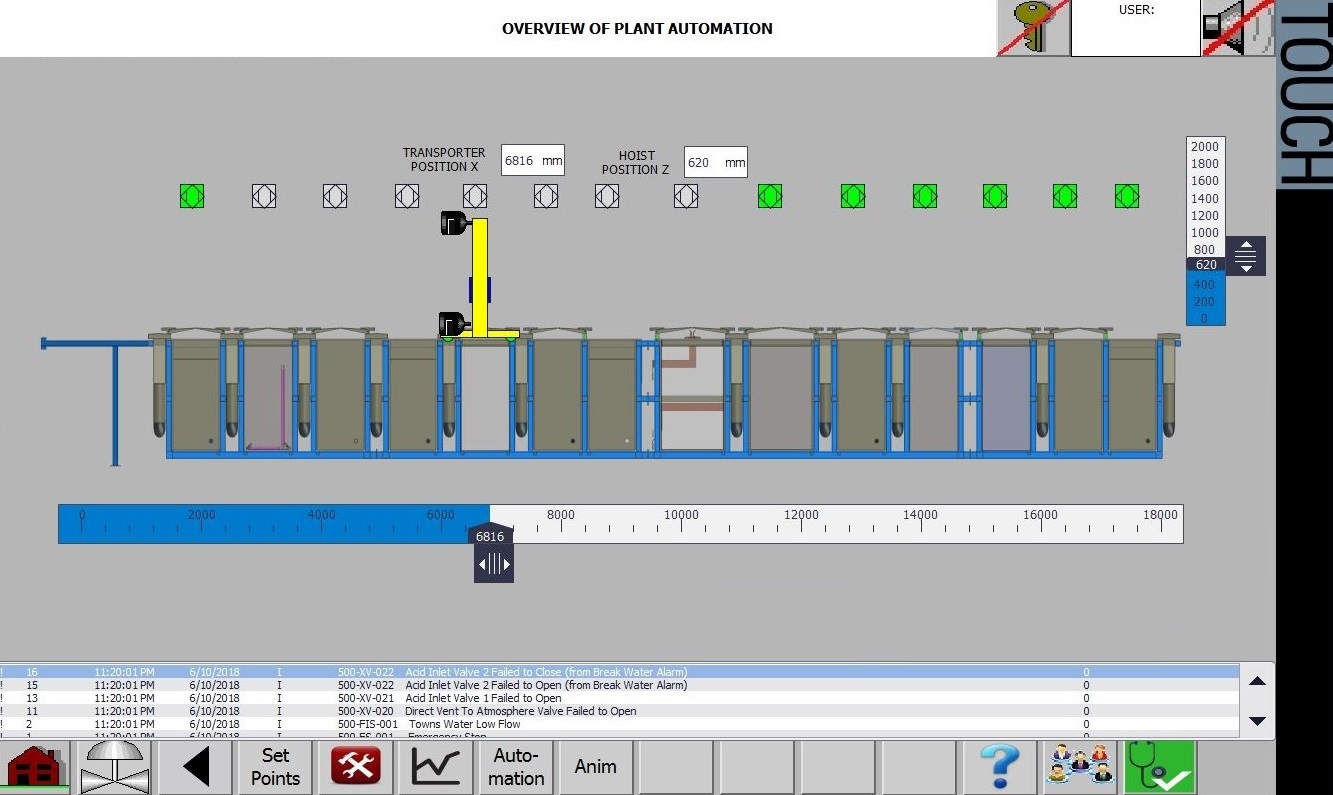1333x795 pixels.
Task: Toggle the last green position indicator
Action: [x=1127, y=196]
